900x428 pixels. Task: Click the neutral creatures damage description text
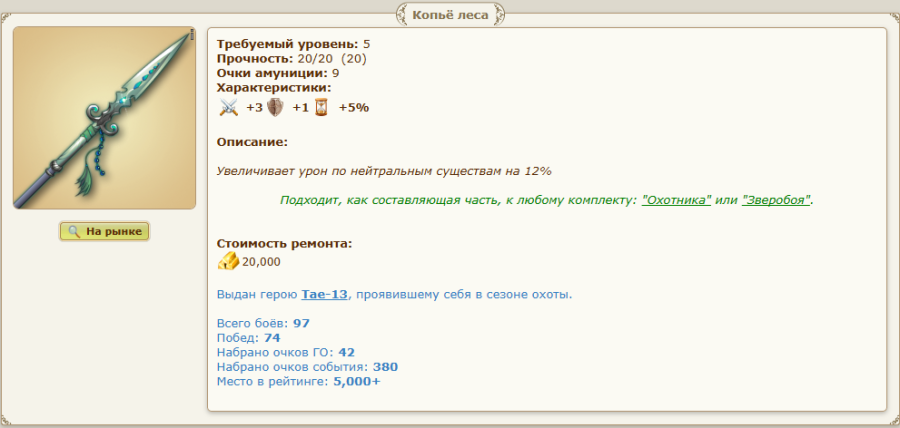[x=384, y=171]
